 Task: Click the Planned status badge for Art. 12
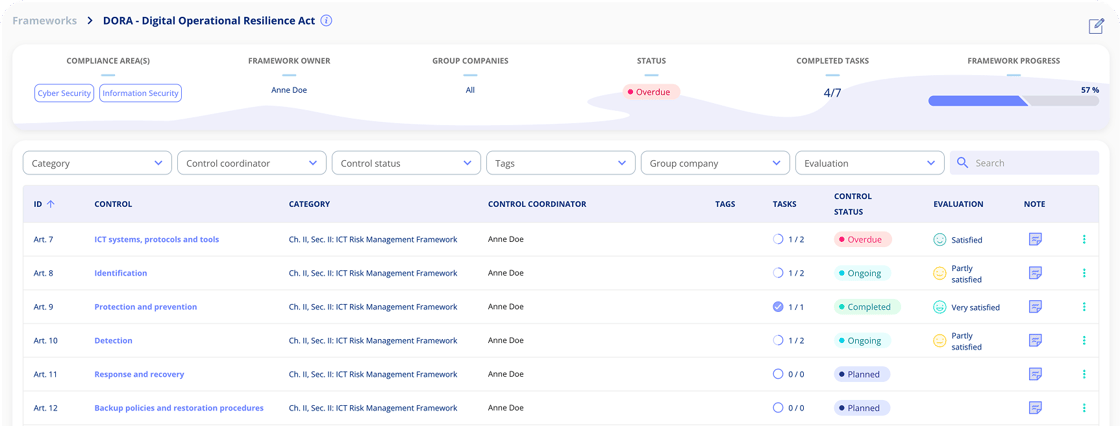(861, 407)
